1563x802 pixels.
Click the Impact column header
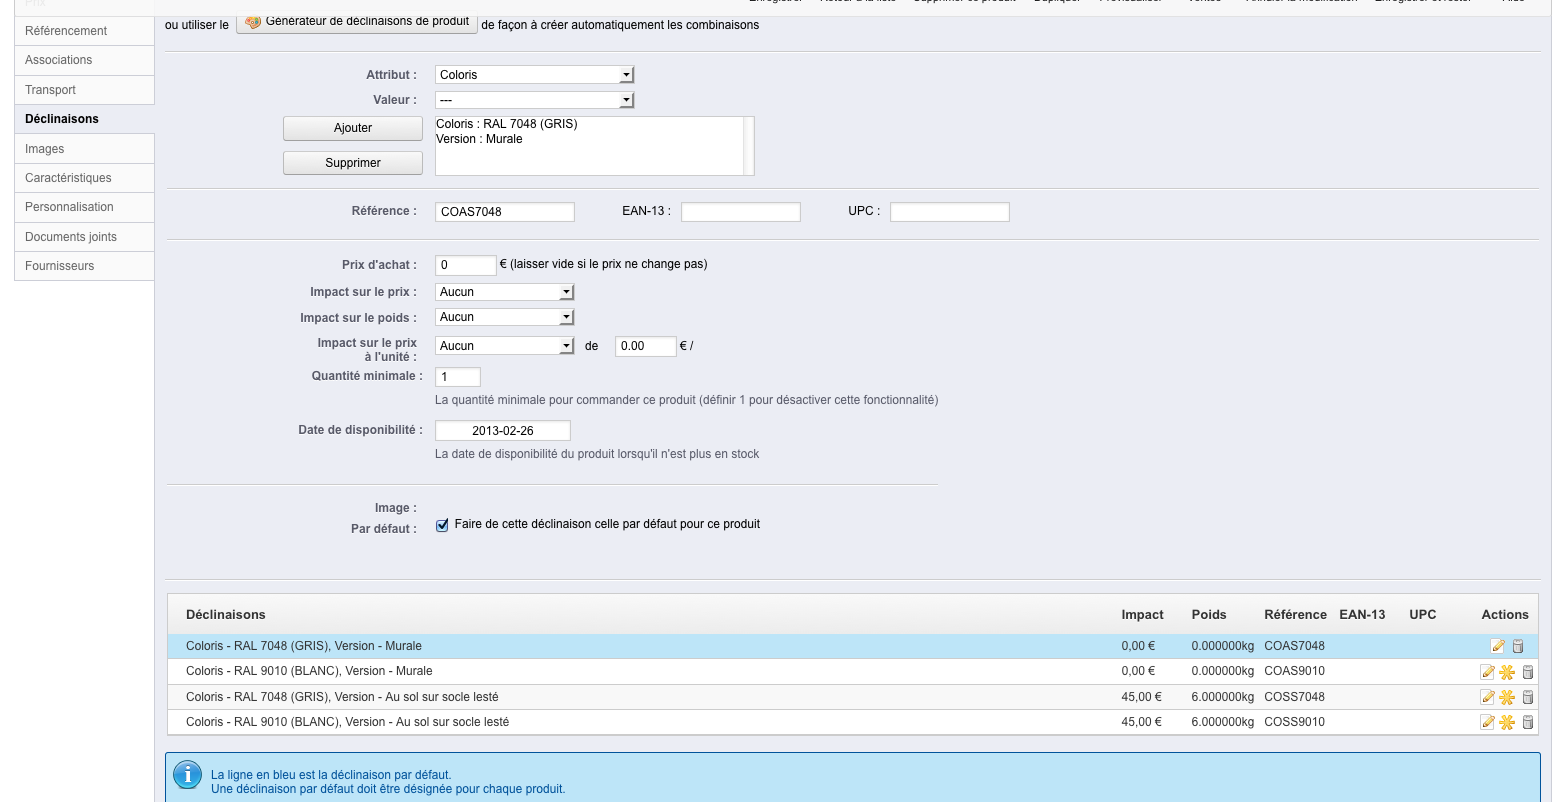1143,615
